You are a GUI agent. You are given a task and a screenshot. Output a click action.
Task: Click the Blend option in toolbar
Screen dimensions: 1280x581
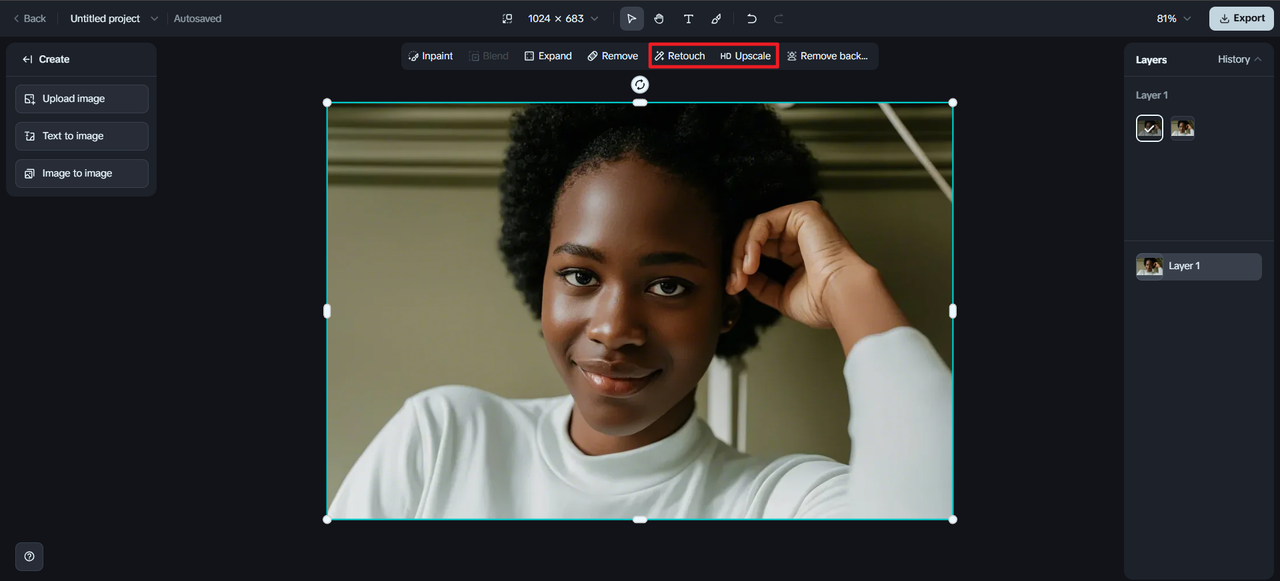[489, 56]
